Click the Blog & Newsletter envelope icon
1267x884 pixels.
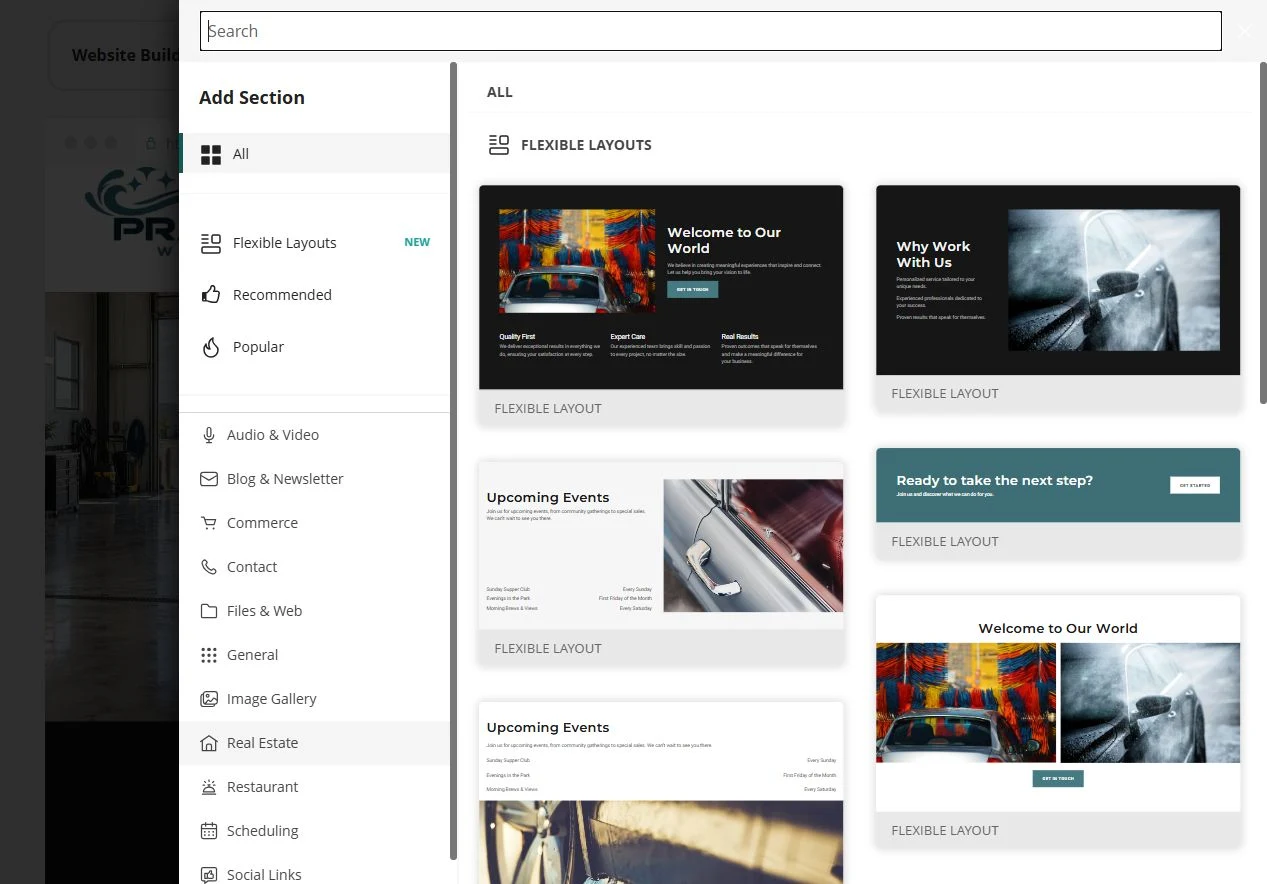[x=209, y=479]
